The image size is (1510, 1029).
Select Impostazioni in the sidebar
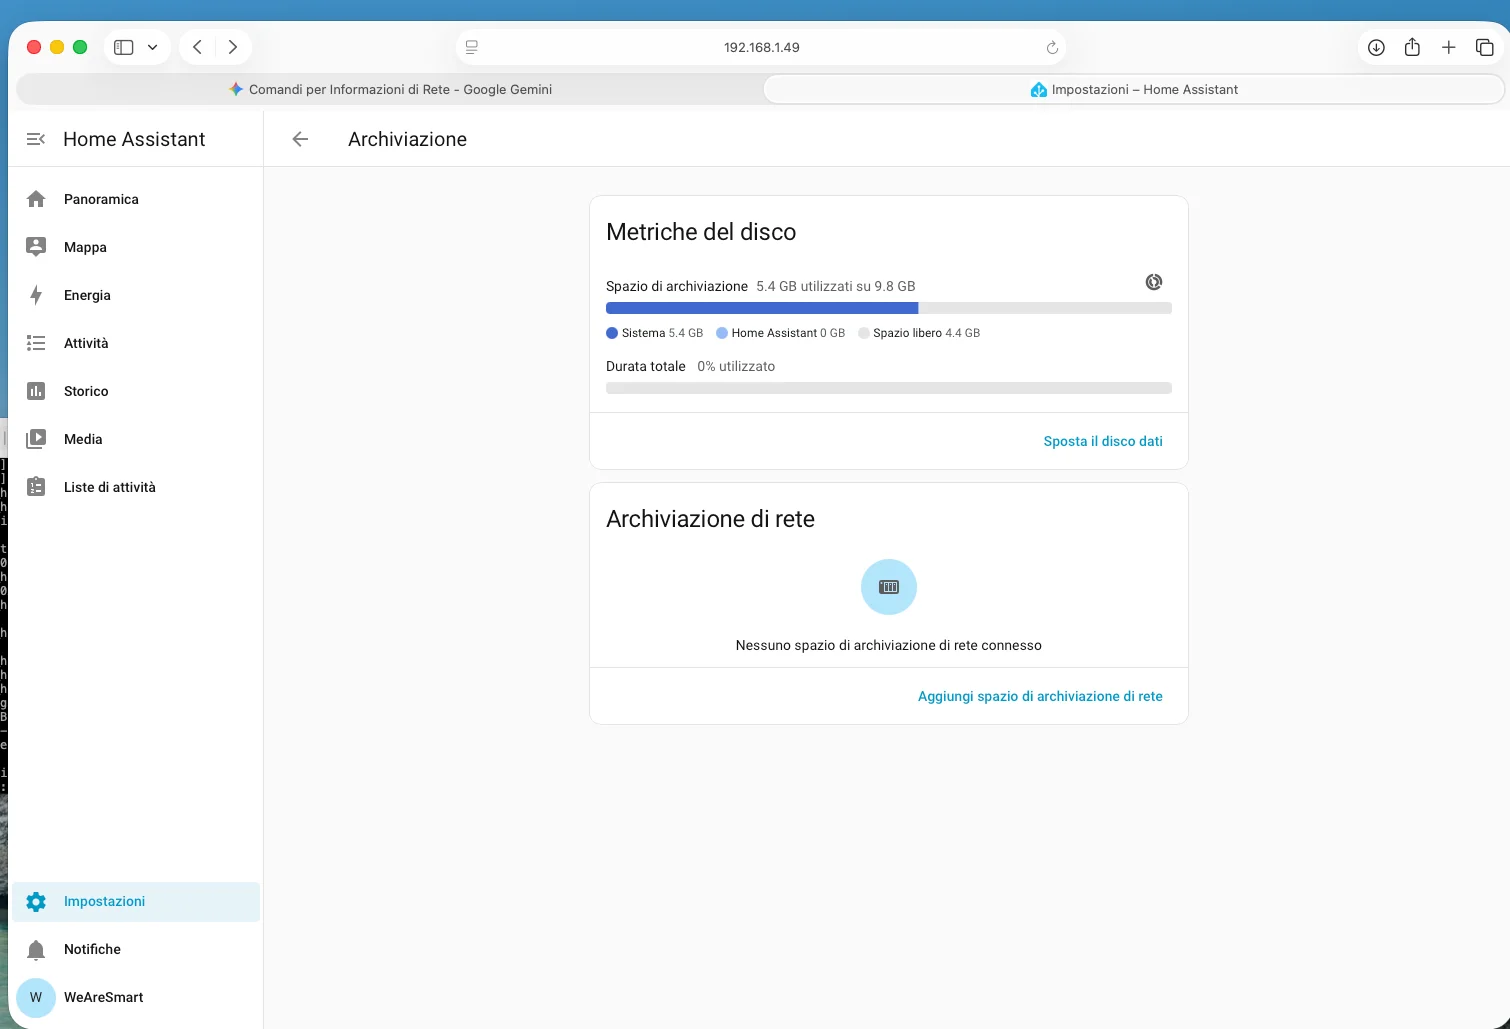pyautogui.click(x=136, y=902)
